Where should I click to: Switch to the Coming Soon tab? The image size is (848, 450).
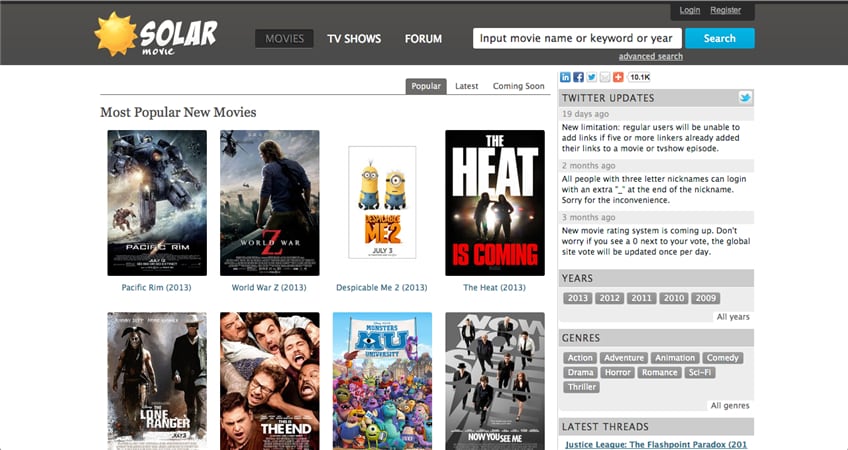pyautogui.click(x=518, y=86)
